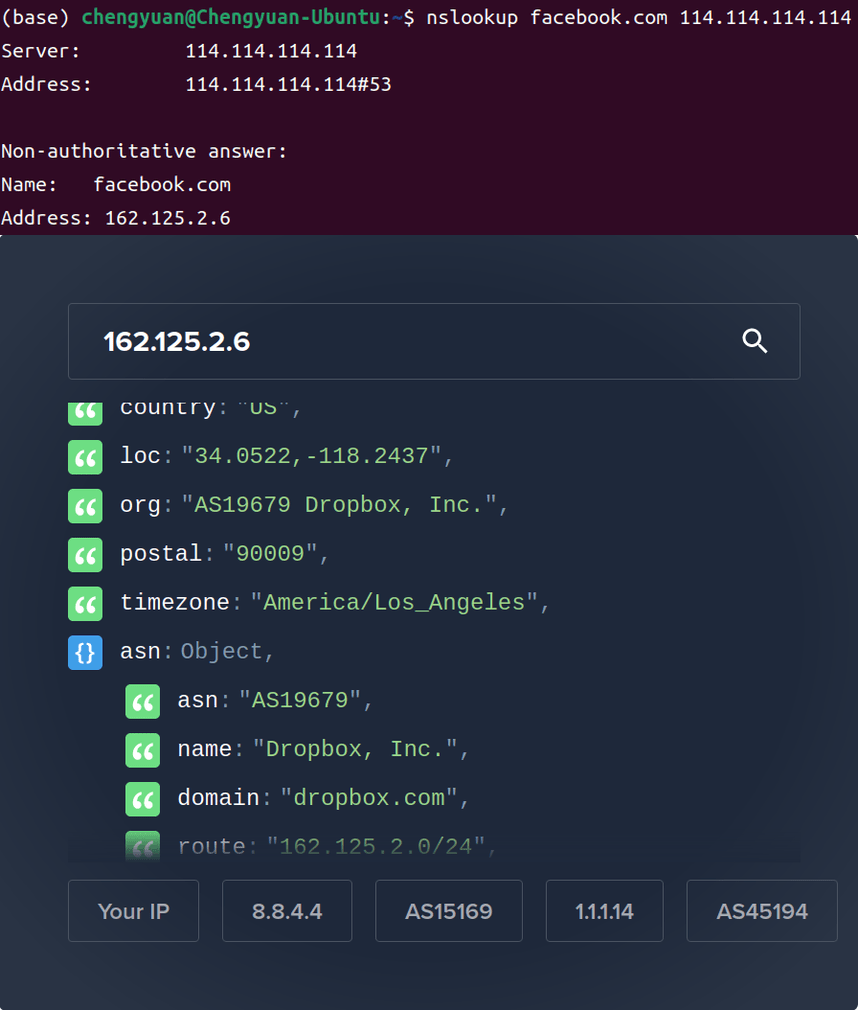Image resolution: width=858 pixels, height=1010 pixels.
Task: Click string icon beside the route field
Action: tap(142, 847)
